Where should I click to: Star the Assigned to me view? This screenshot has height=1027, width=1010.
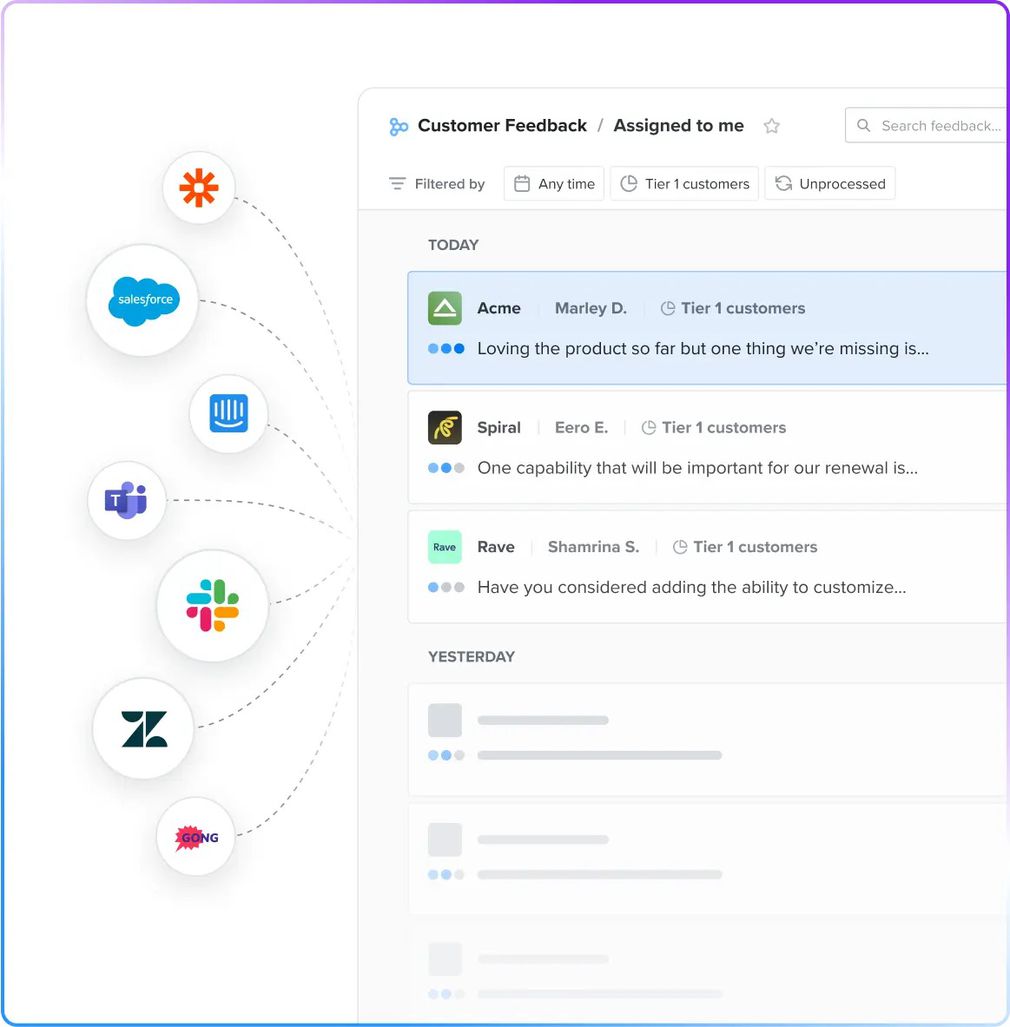771,126
